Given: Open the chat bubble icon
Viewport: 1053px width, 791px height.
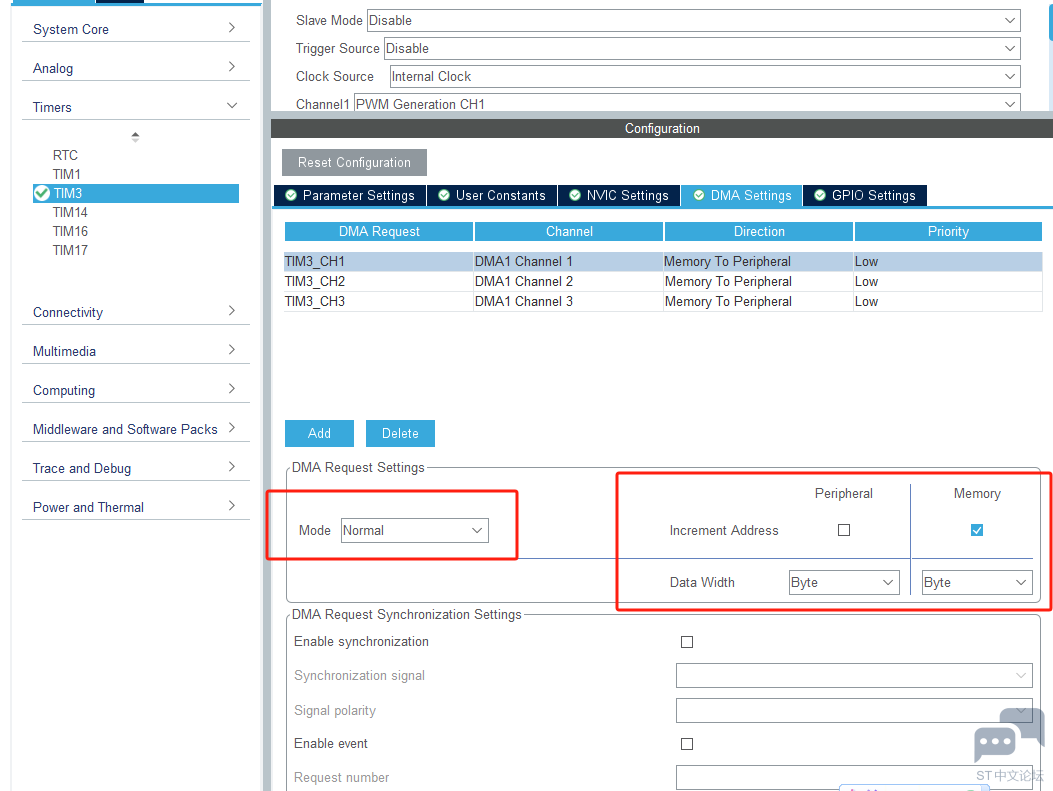Looking at the screenshot, I should (x=1008, y=736).
